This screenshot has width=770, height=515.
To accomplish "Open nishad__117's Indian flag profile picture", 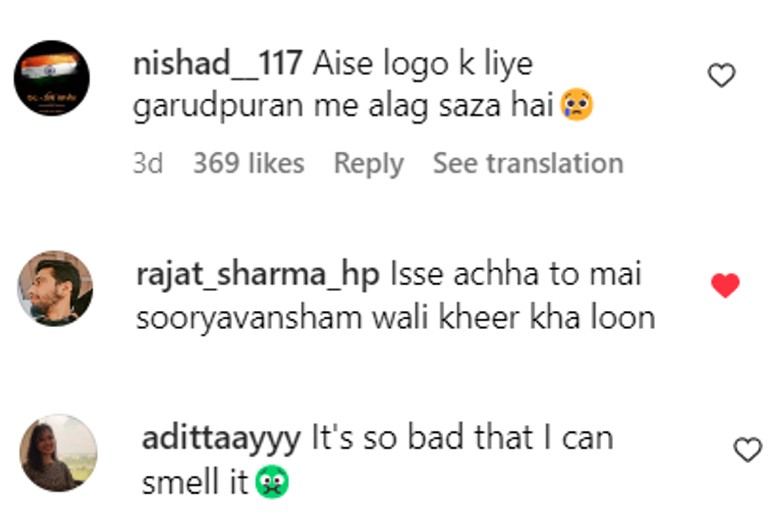I will pyautogui.click(x=52, y=78).
